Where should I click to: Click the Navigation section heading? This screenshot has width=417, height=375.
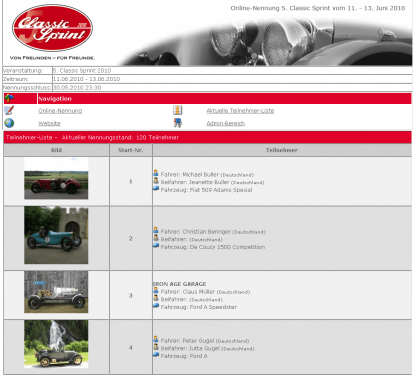pos(55,99)
